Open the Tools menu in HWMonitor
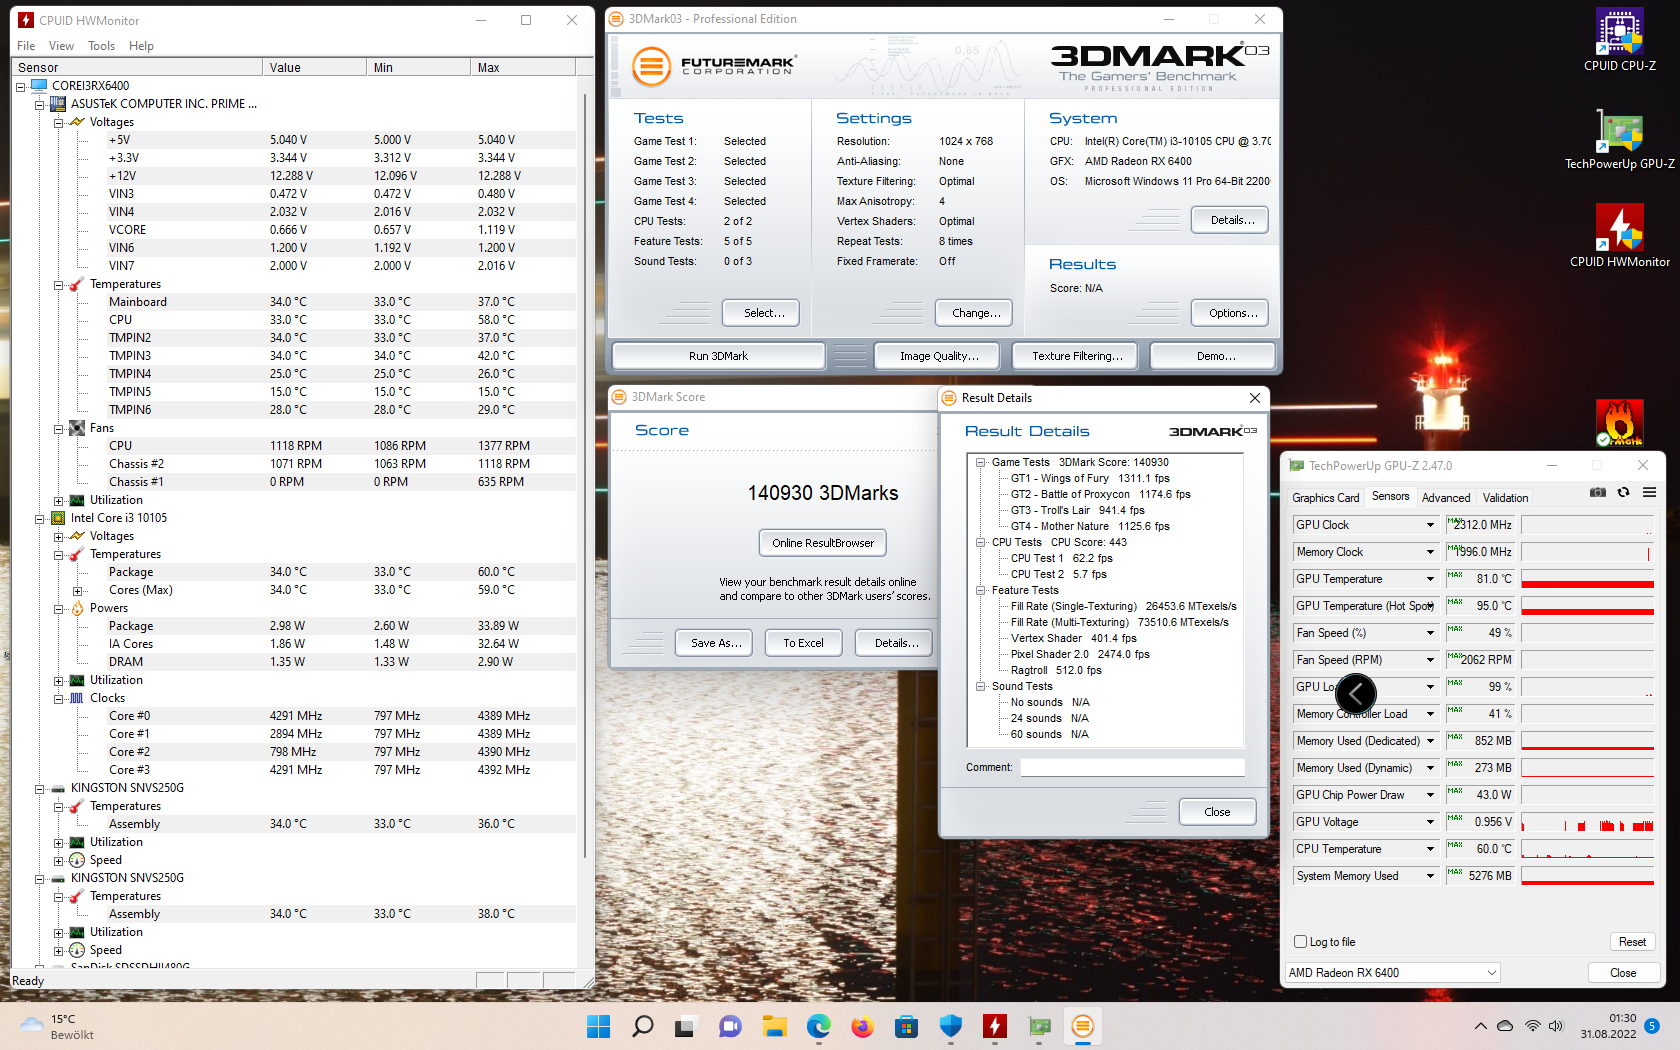Viewport: 1680px width, 1050px height. coord(101,46)
